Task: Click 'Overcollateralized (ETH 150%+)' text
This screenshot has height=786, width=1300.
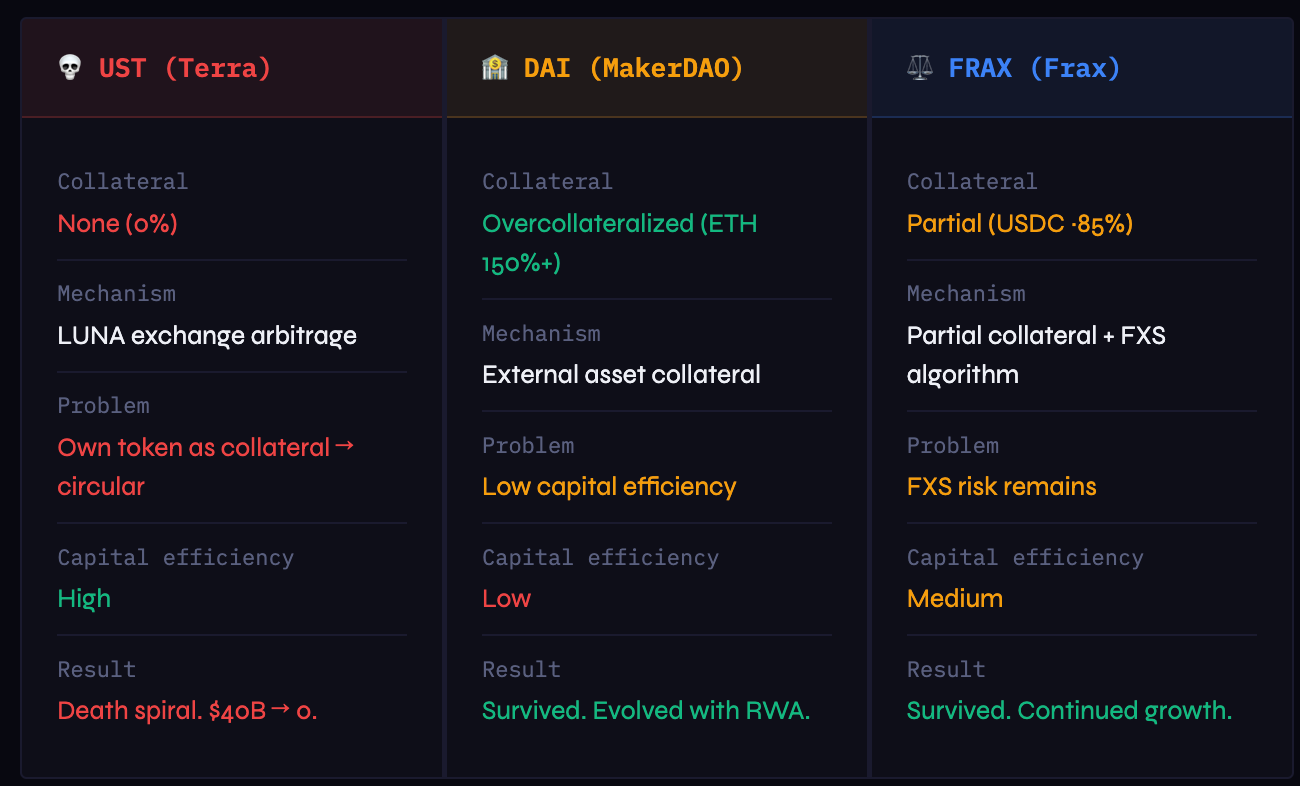Action: [x=620, y=243]
